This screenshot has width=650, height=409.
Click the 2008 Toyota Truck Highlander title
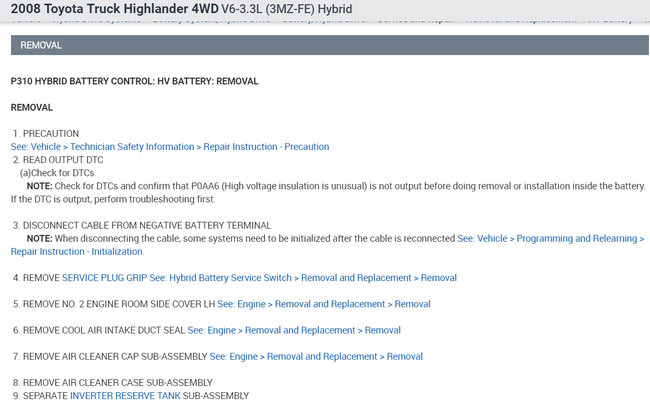pos(114,9)
